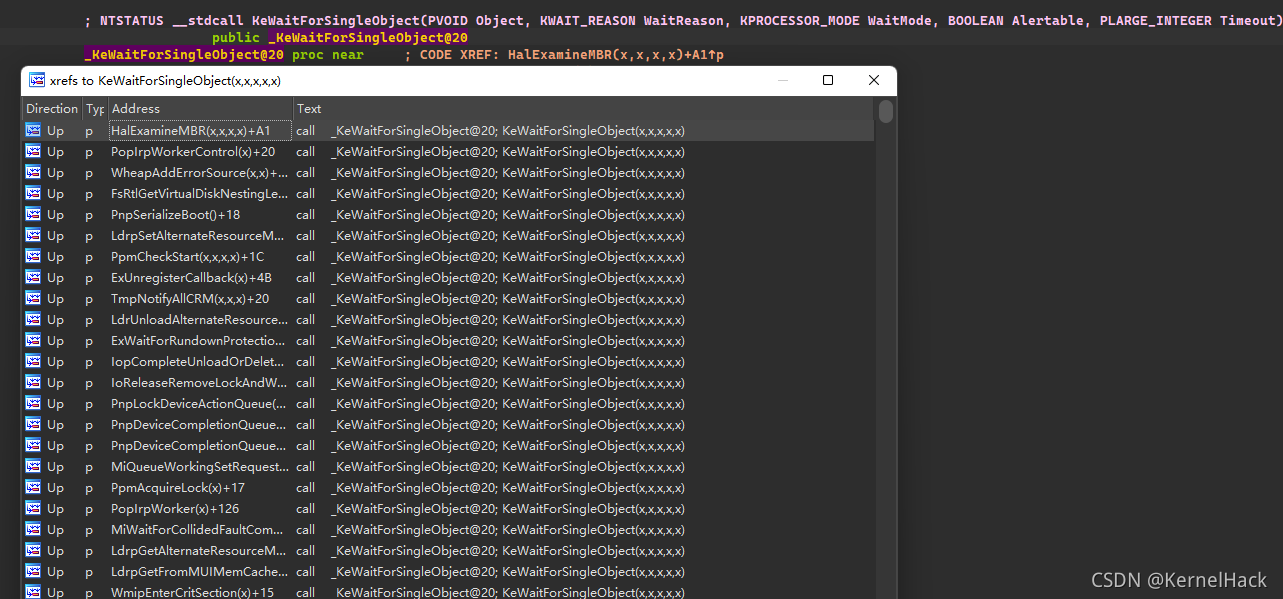The height and width of the screenshot is (599, 1283).
Task: Sort by the Text column header
Action: point(583,108)
